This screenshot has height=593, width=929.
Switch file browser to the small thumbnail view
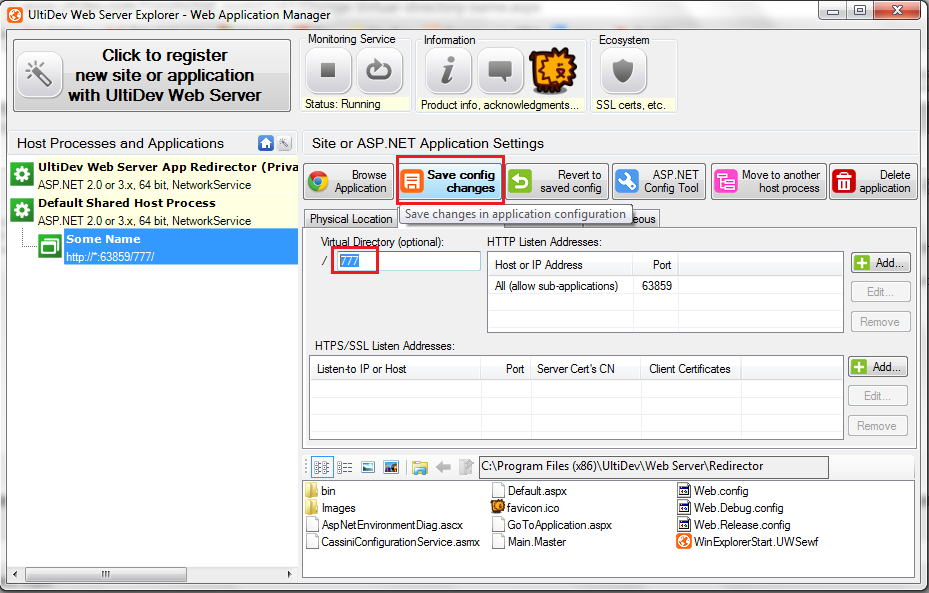(368, 467)
